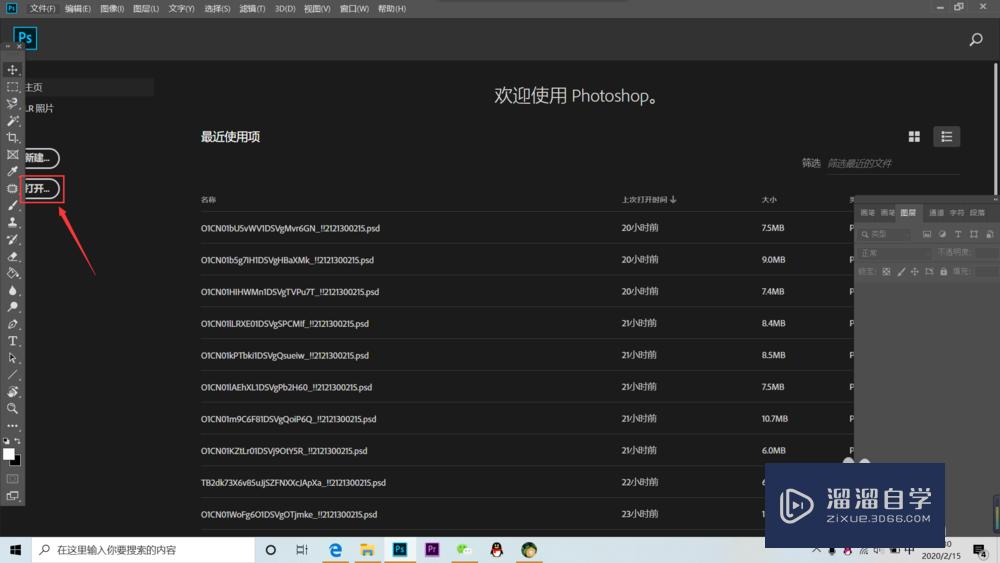The image size is (1000, 563).
Task: Open the 不透明度 opacity dropdown
Action: click(986, 252)
